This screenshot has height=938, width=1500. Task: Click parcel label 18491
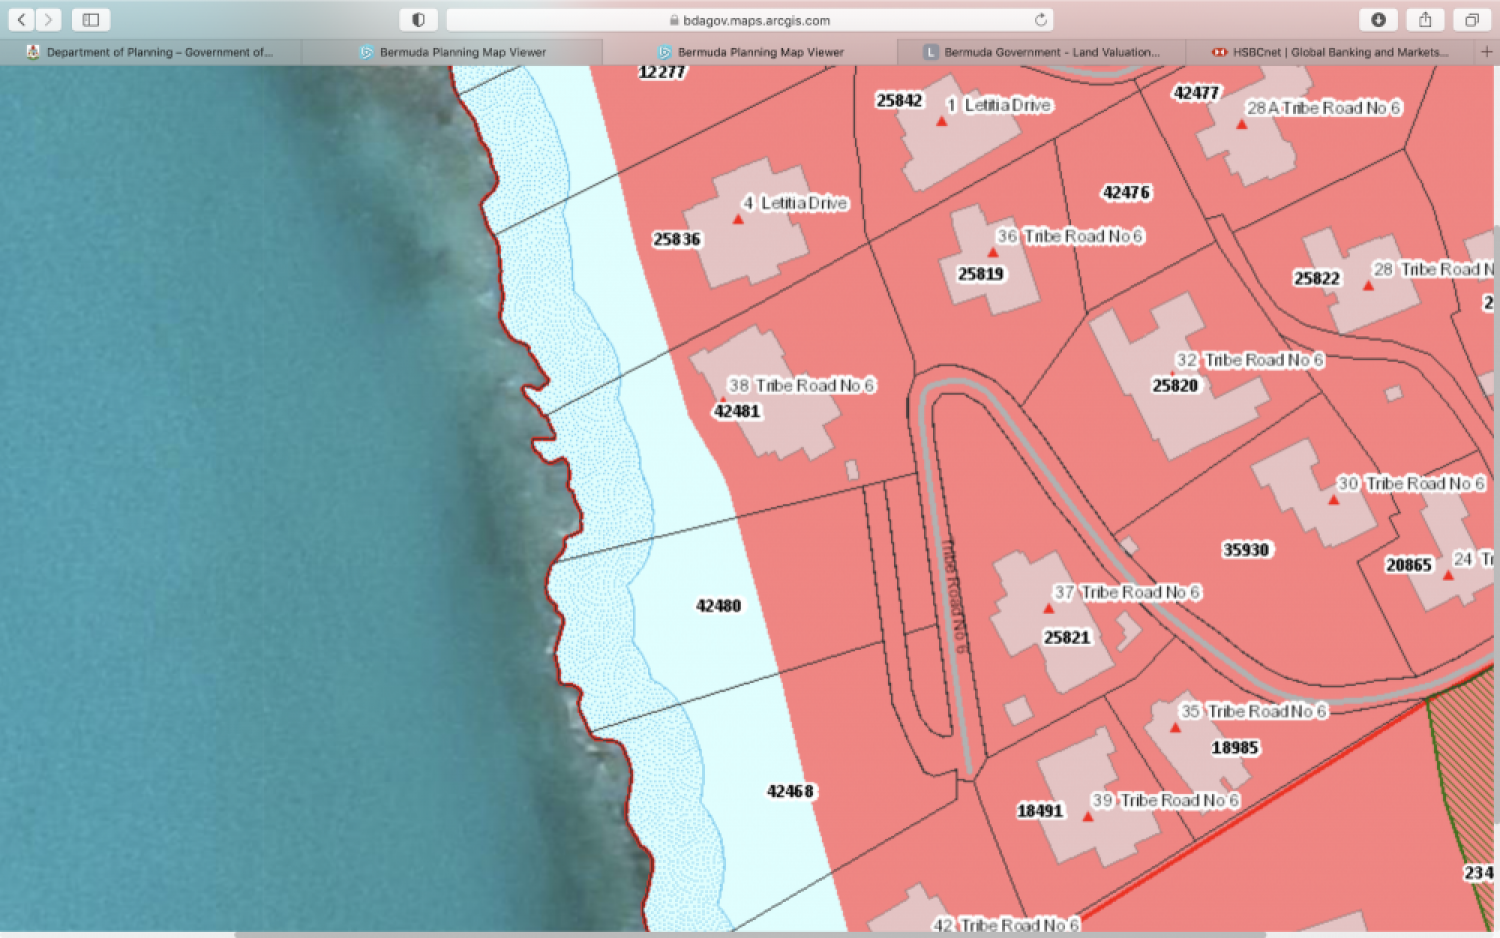[1040, 810]
